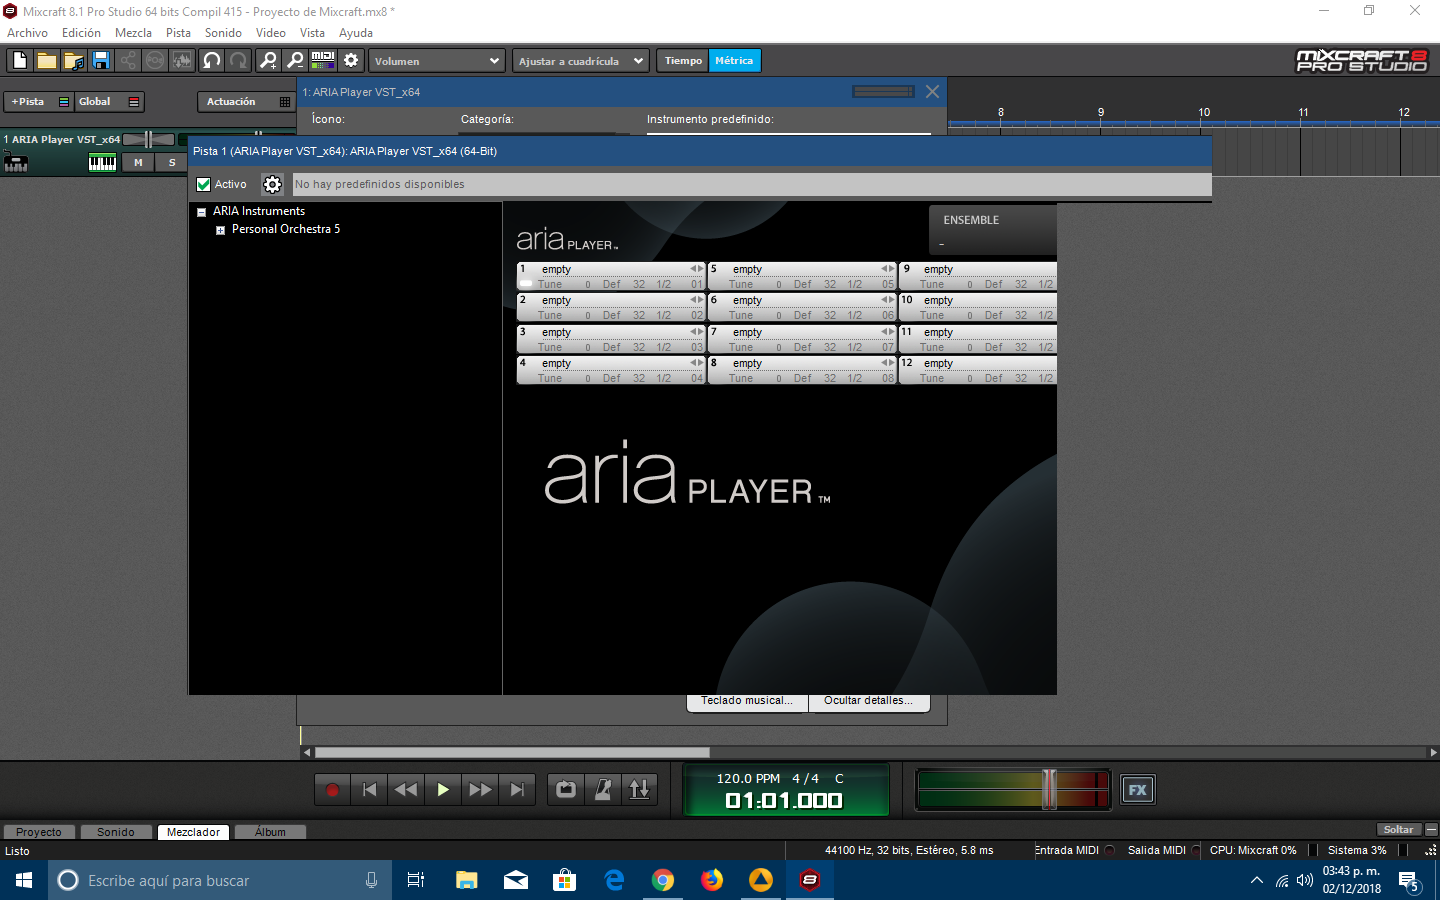Open the Ajustar a cuadrícula dropdown

pos(581,61)
